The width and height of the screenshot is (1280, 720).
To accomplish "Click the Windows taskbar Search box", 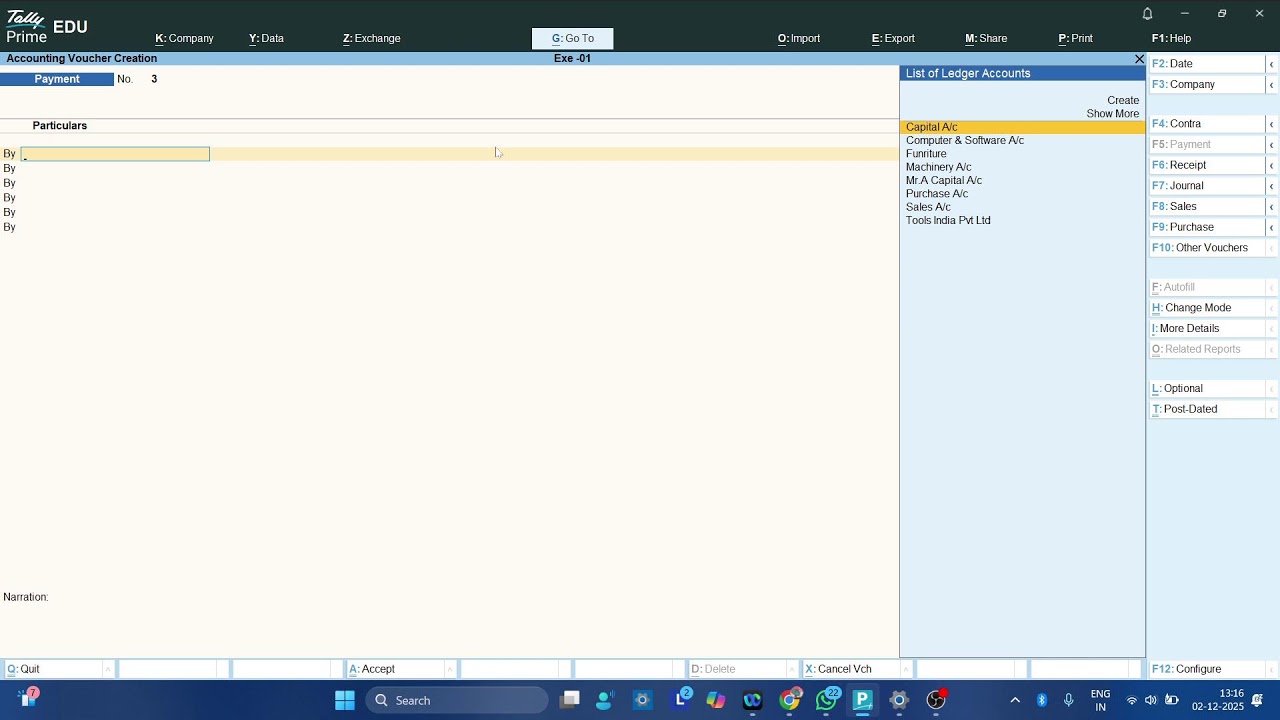I will click(457, 700).
